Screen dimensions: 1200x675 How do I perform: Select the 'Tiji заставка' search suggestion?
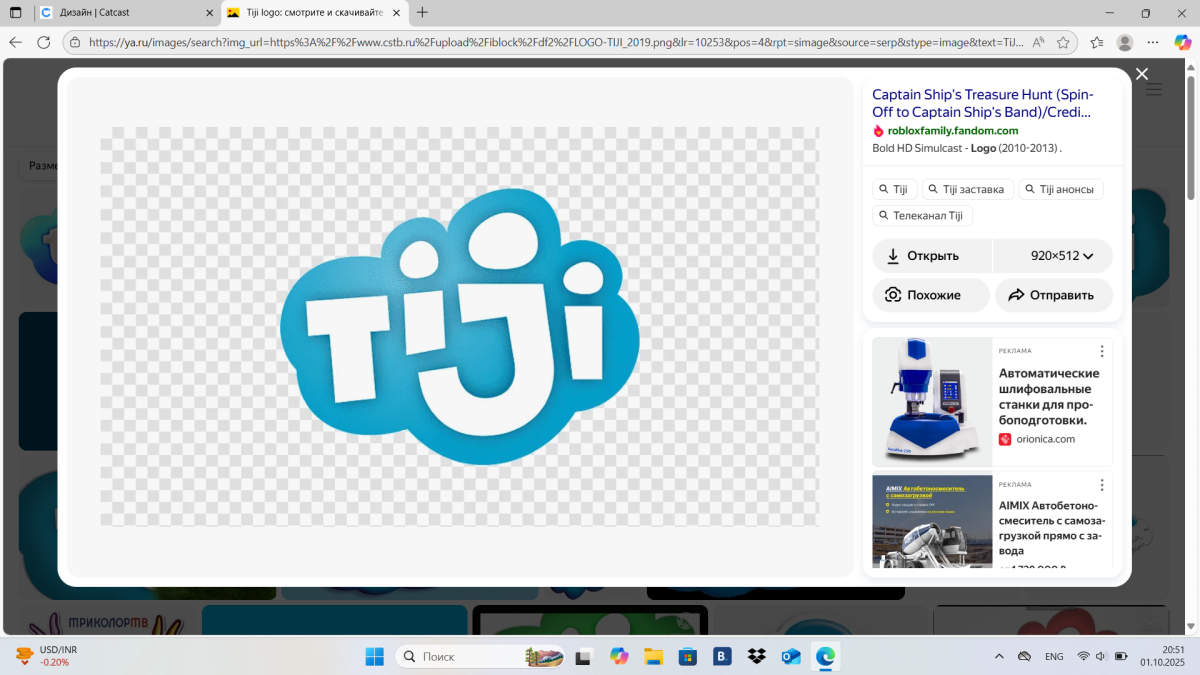pyautogui.click(x=968, y=189)
